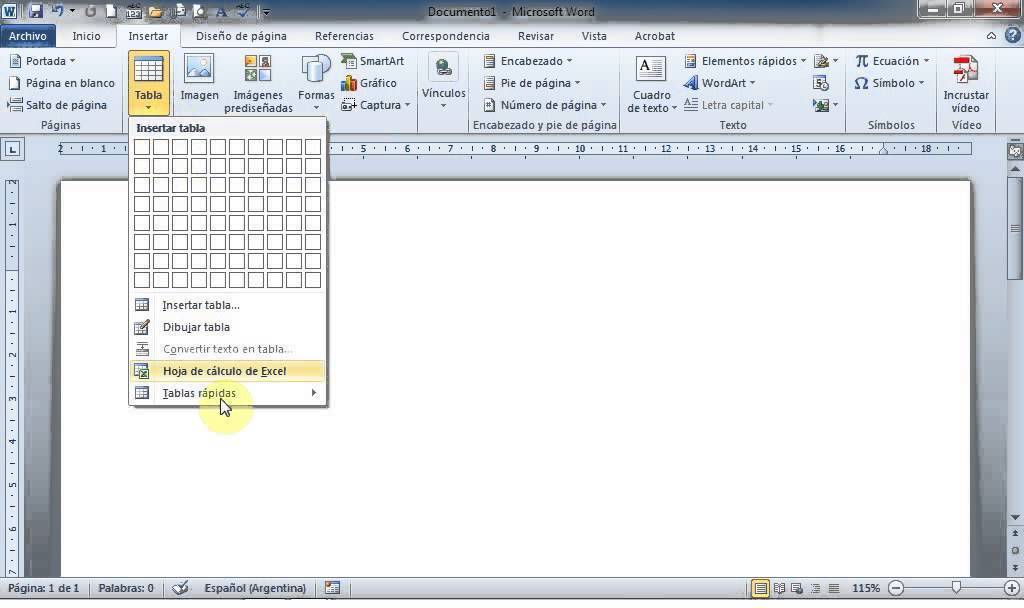Insert a SmartArt graphic
The image size is (1024, 608).
(373, 61)
